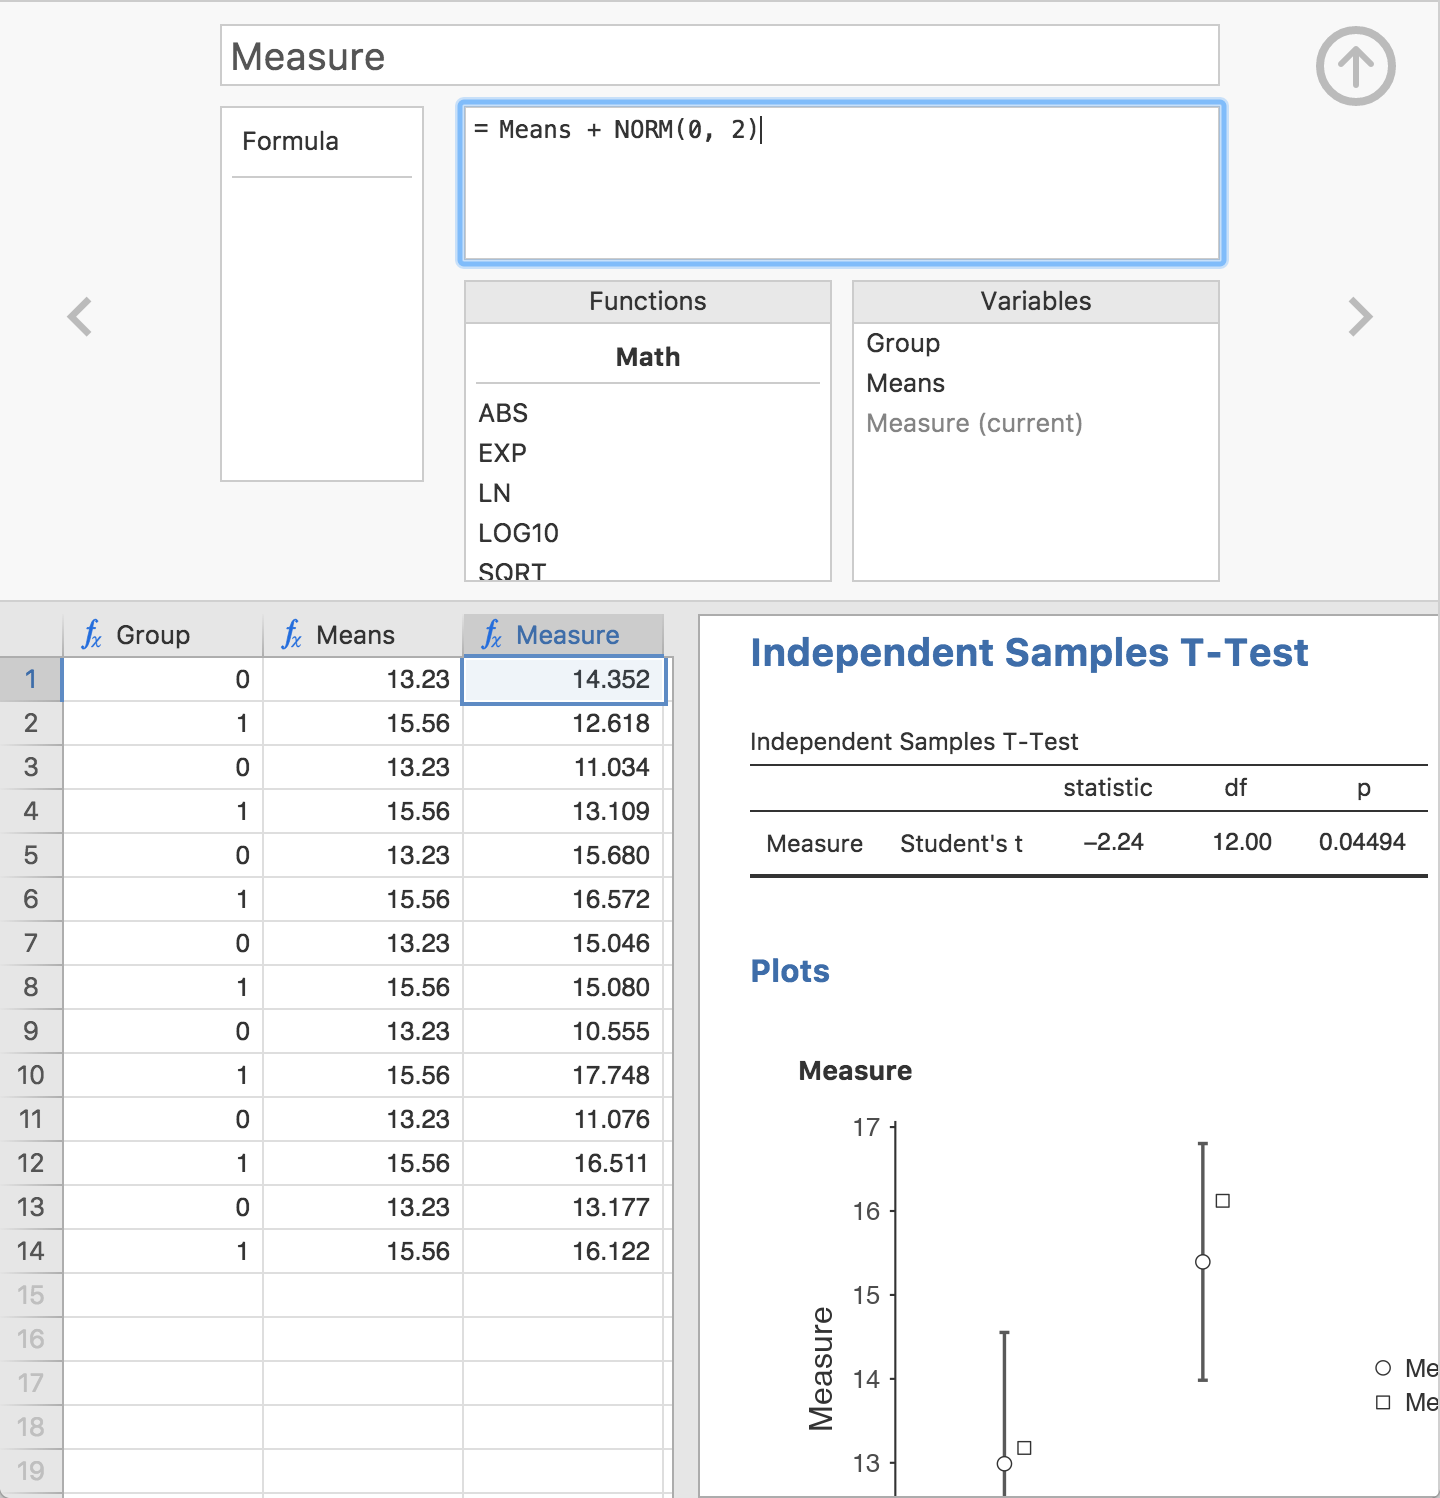Click the t statistic value -2.24
The image size is (1440, 1498).
pos(1113,842)
